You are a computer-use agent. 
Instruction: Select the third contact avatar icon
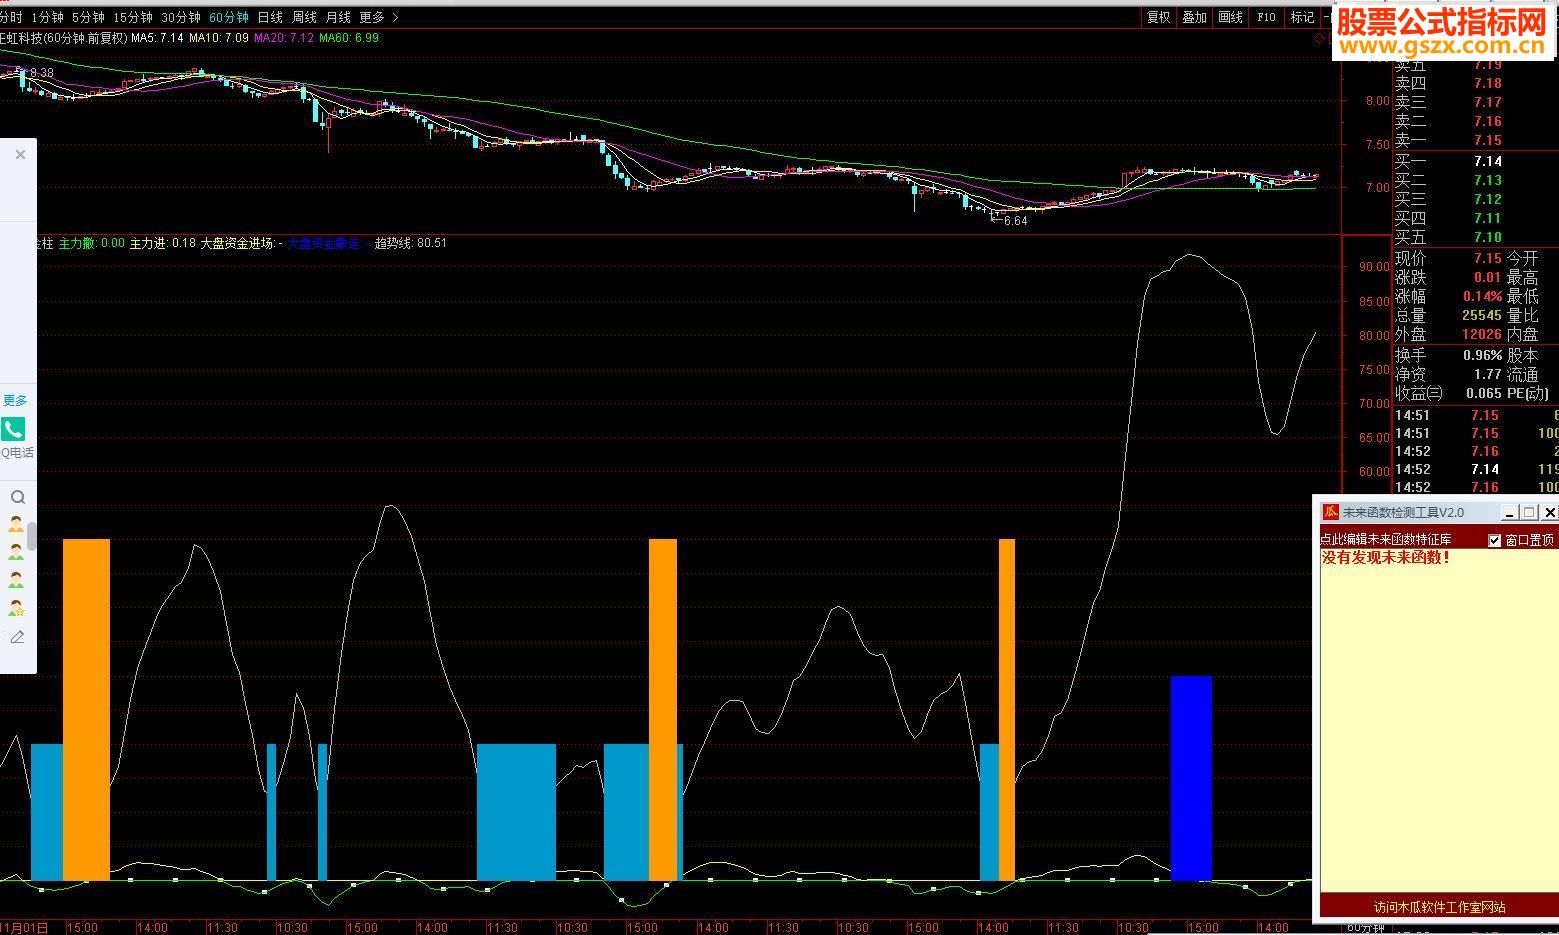pyautogui.click(x=16, y=580)
